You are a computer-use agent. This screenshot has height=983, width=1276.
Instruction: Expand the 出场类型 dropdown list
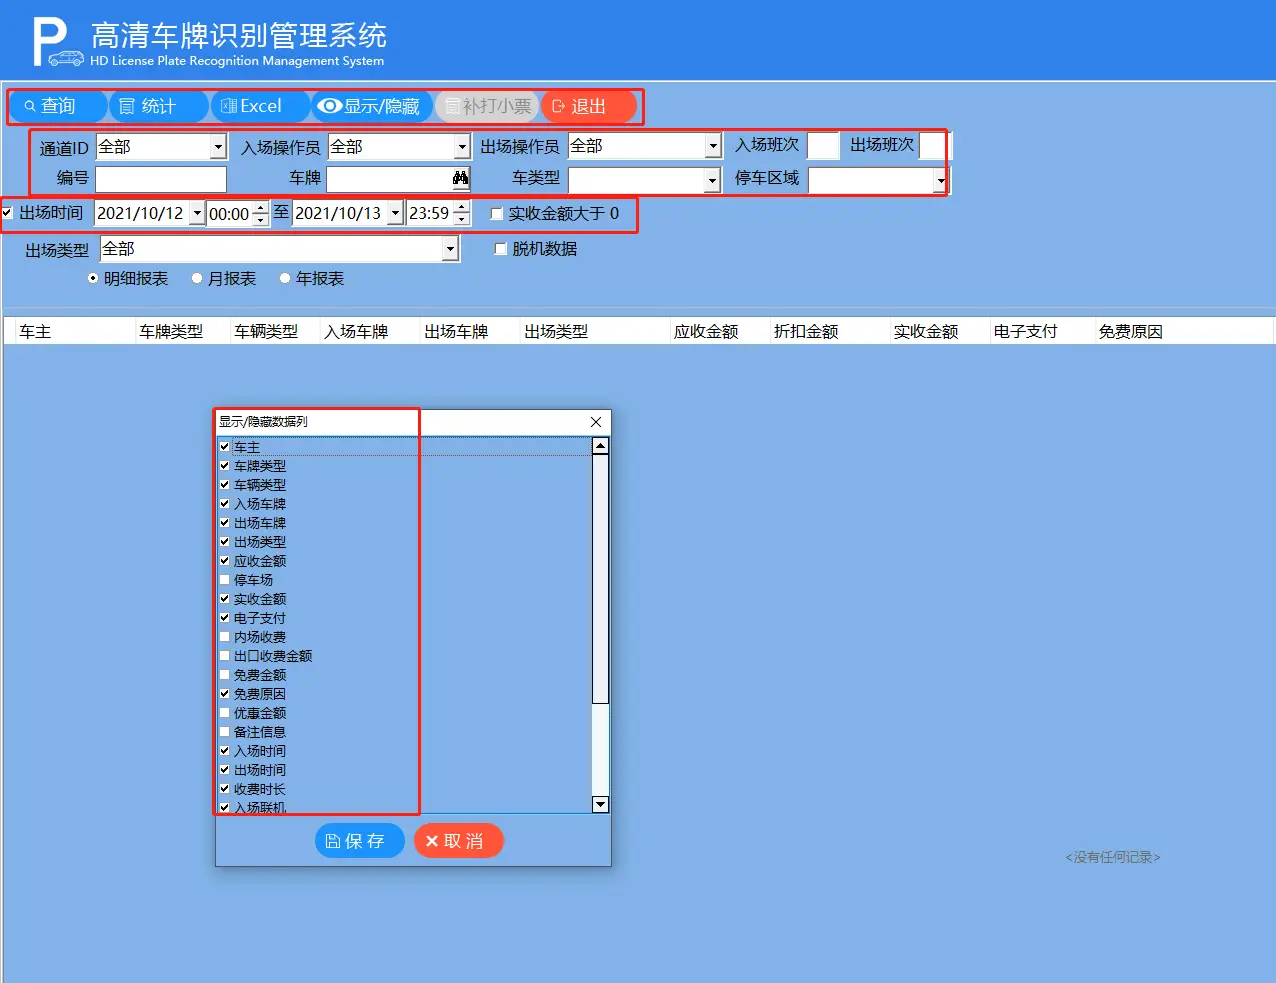(450, 249)
